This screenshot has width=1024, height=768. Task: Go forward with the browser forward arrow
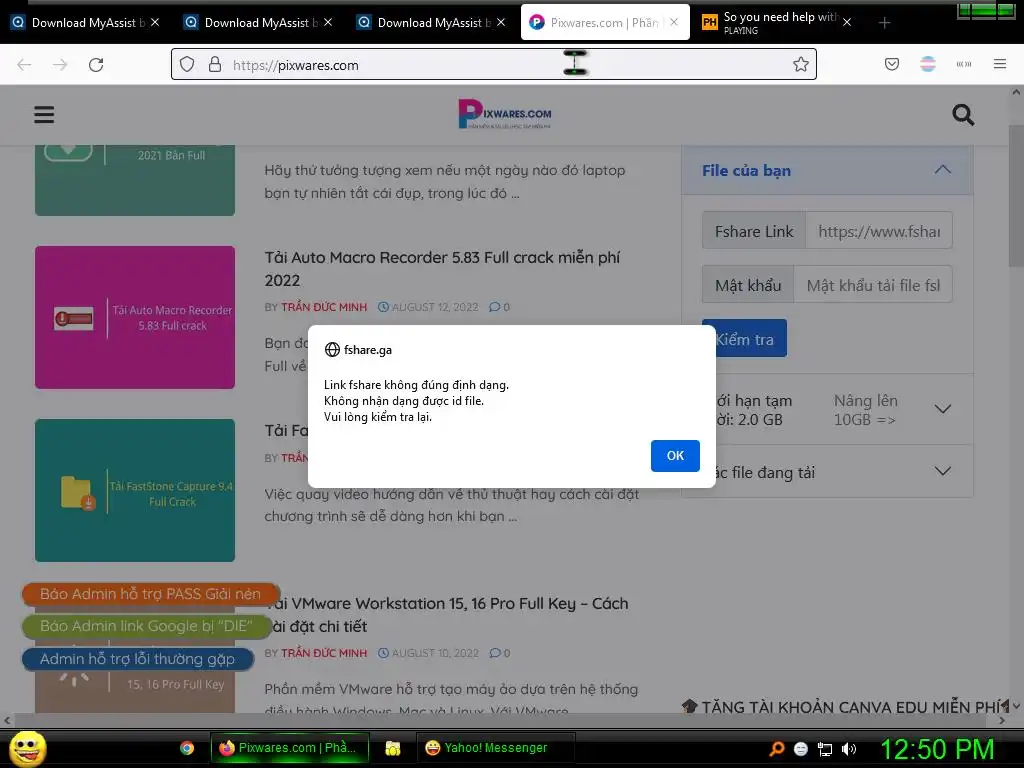60,65
